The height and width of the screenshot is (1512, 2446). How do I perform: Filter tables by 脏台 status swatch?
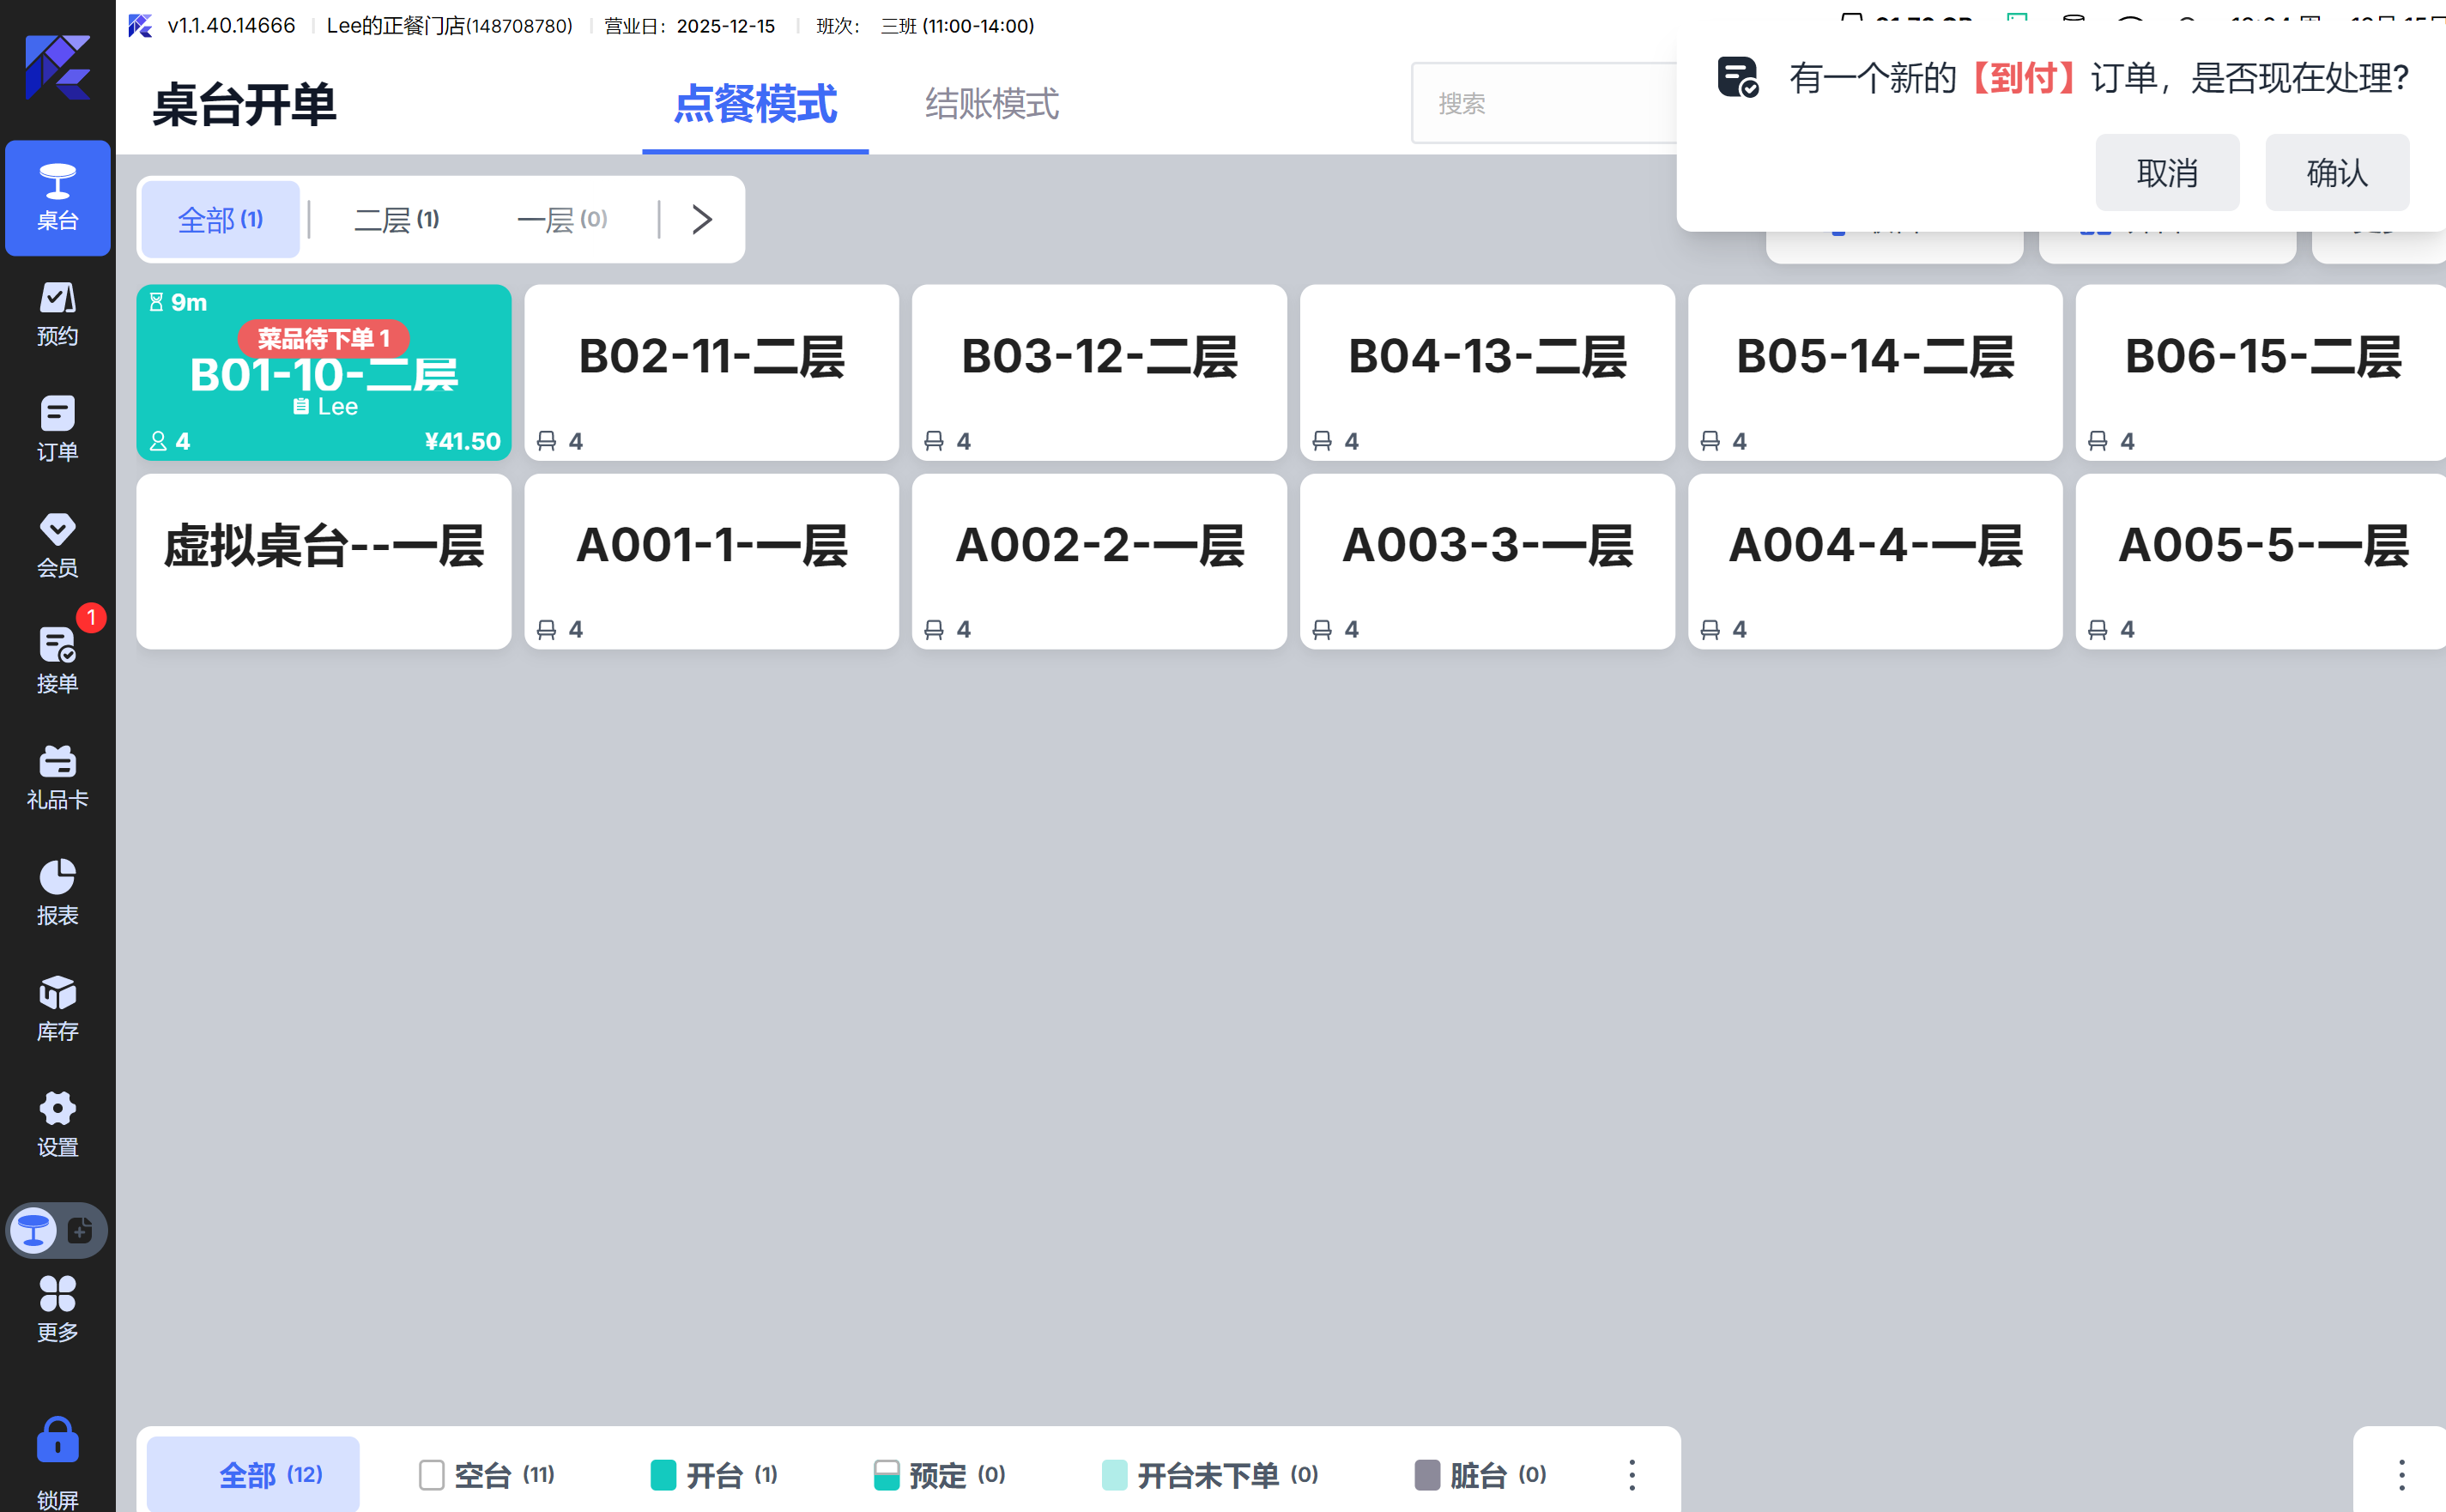point(1427,1474)
